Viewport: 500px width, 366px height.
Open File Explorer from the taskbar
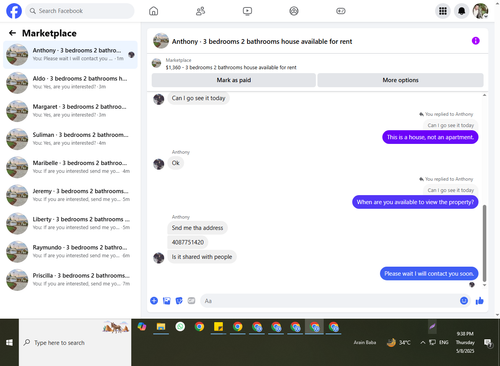click(x=161, y=327)
